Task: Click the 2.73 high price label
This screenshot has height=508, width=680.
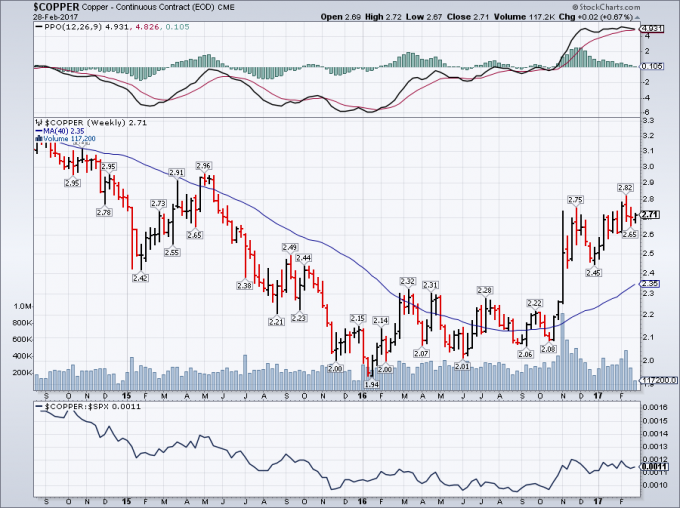Action: click(x=158, y=203)
